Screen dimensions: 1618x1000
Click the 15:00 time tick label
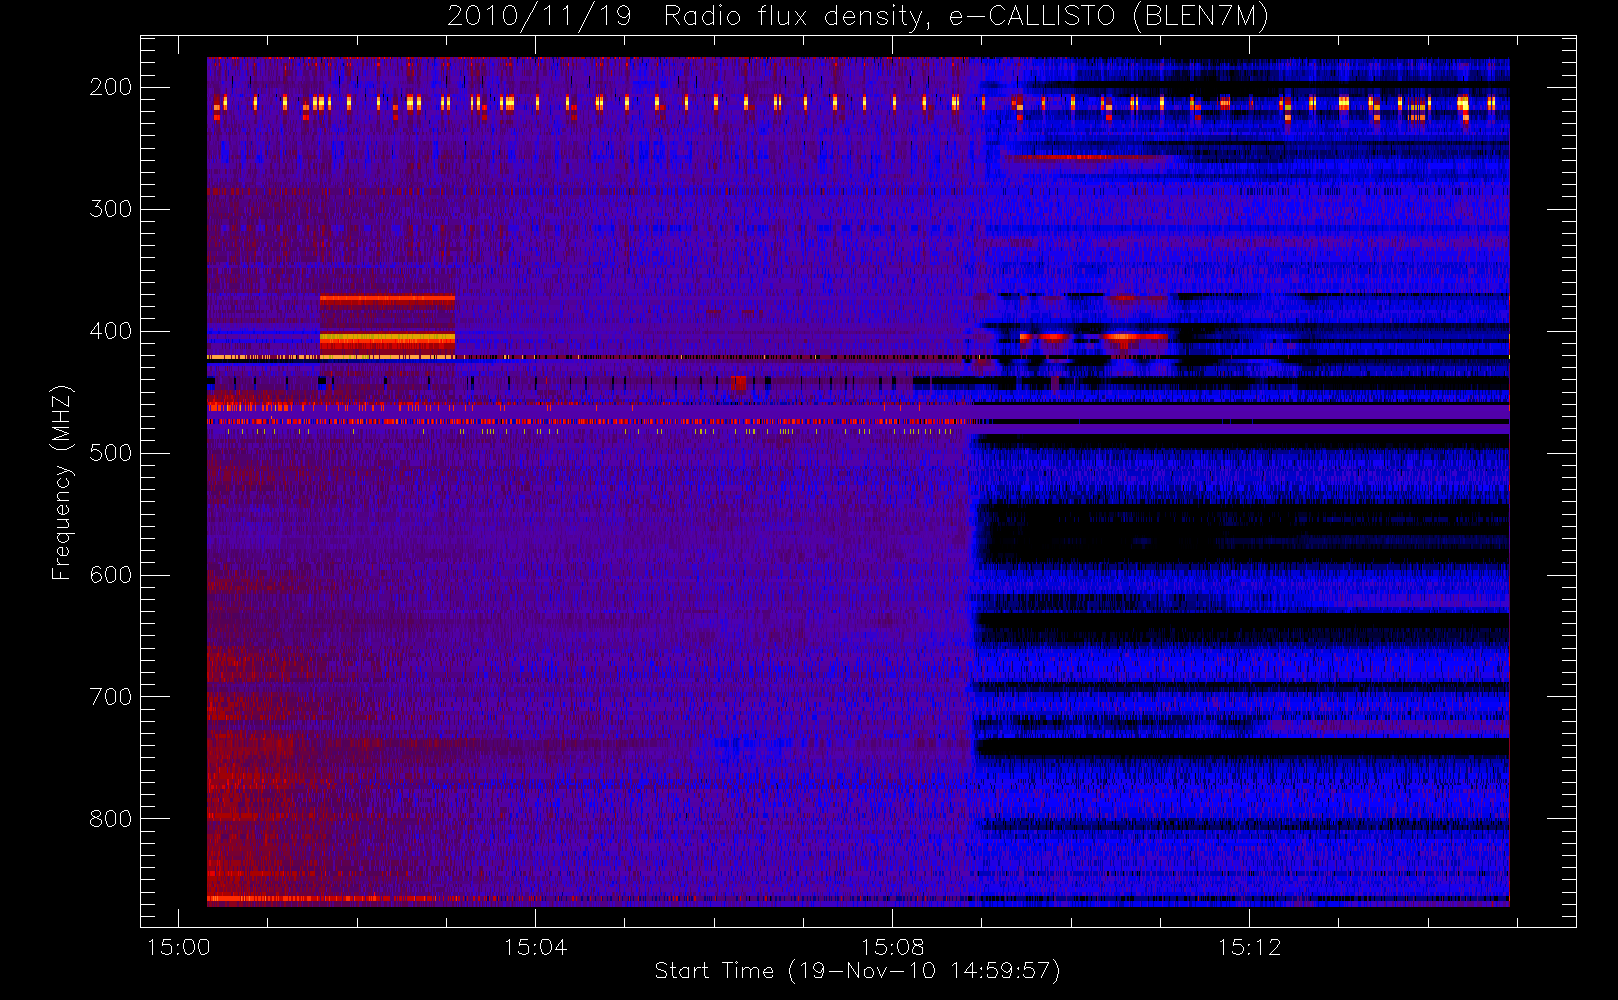[x=179, y=947]
